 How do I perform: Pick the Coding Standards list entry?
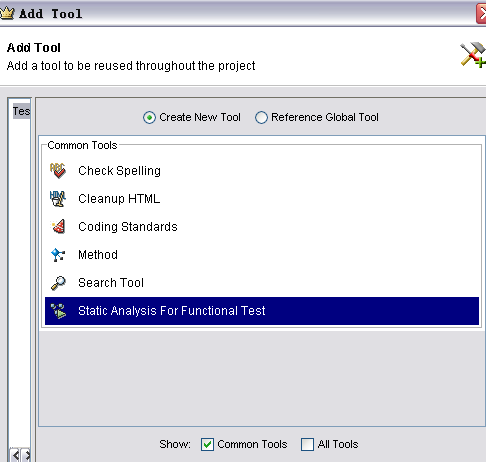pyautogui.click(x=262, y=227)
